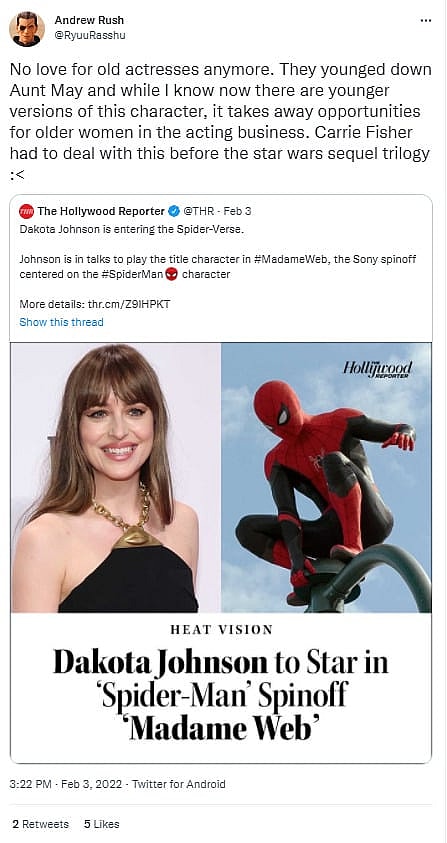This screenshot has width=447, height=843.
Task: Open the three-dot more options menu
Action: pos(425,20)
